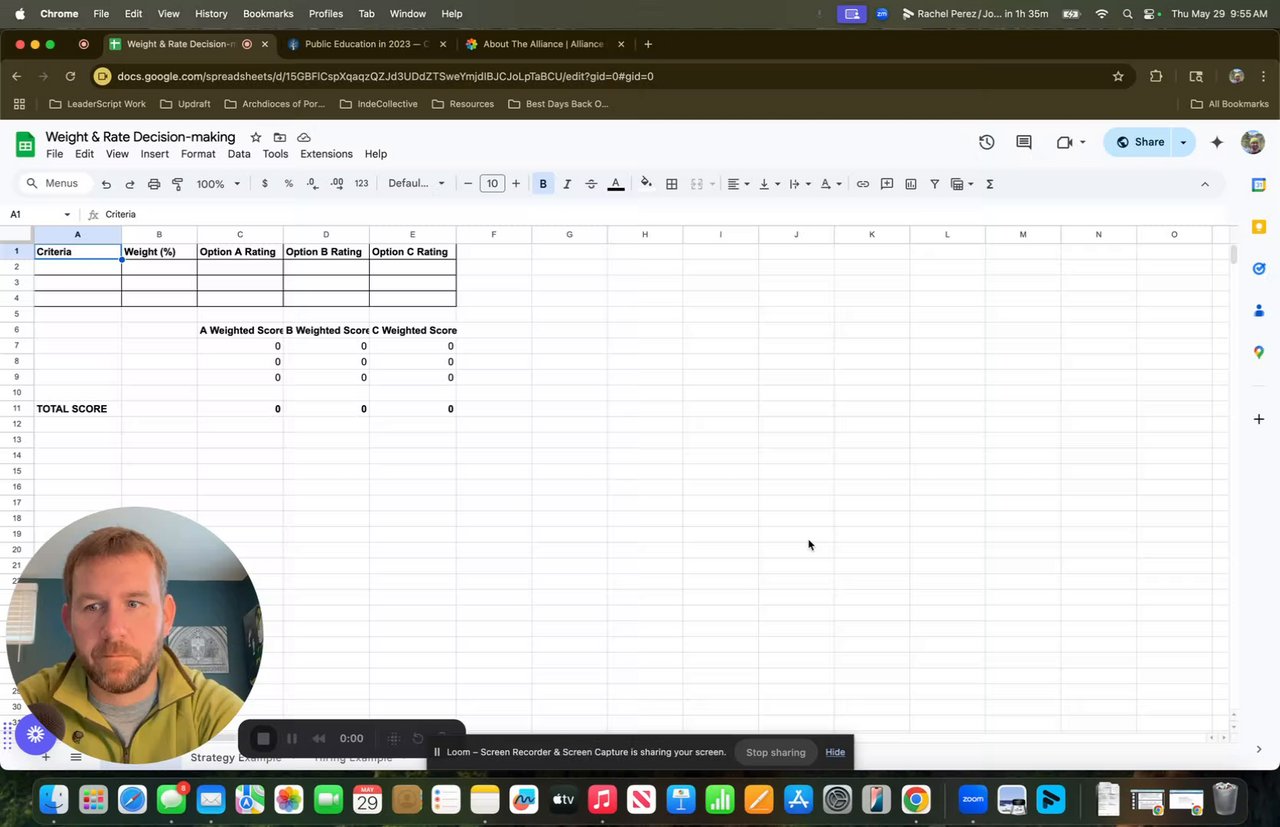Star the Weight & Rate Decision-making document

click(256, 137)
